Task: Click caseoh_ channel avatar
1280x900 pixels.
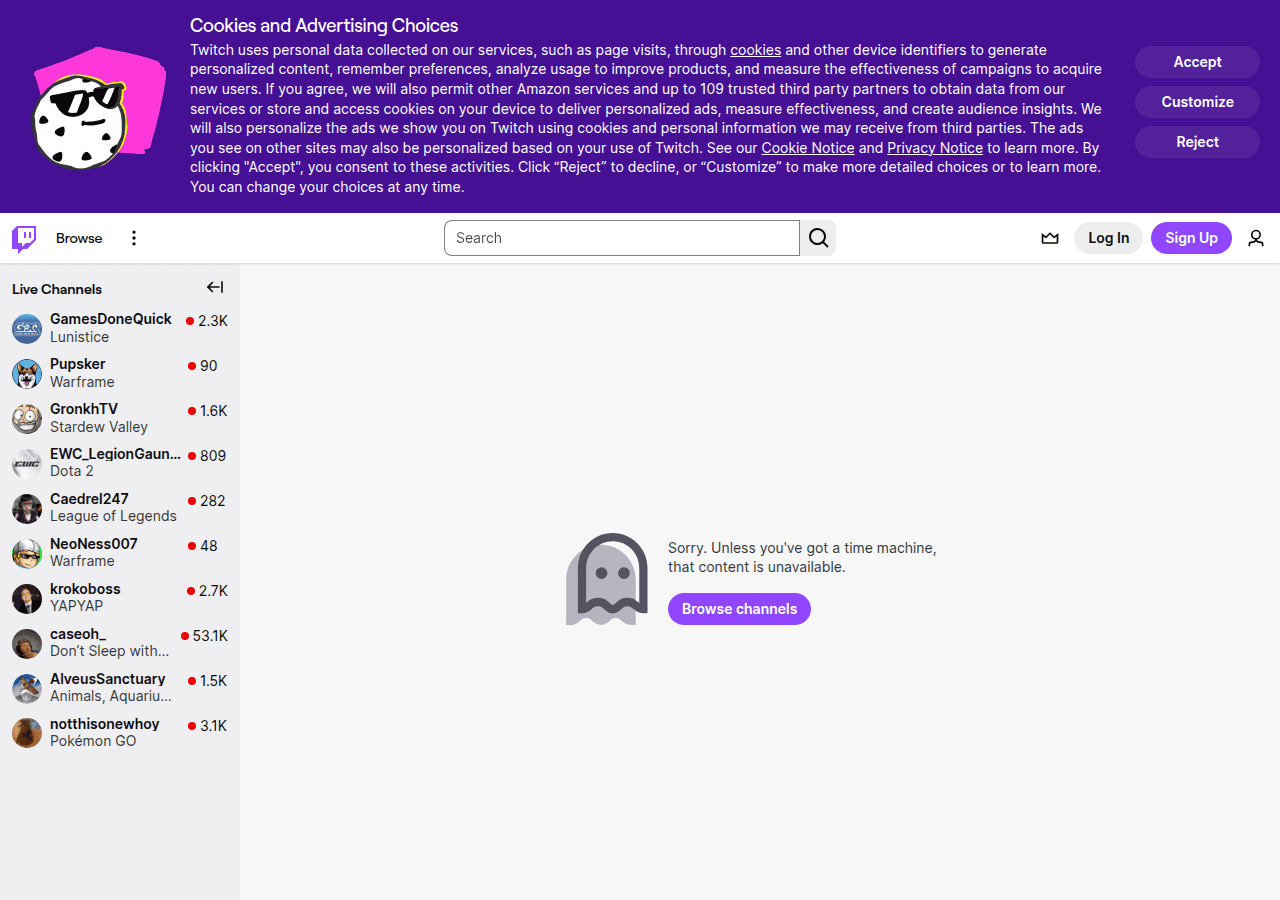Action: coord(27,644)
